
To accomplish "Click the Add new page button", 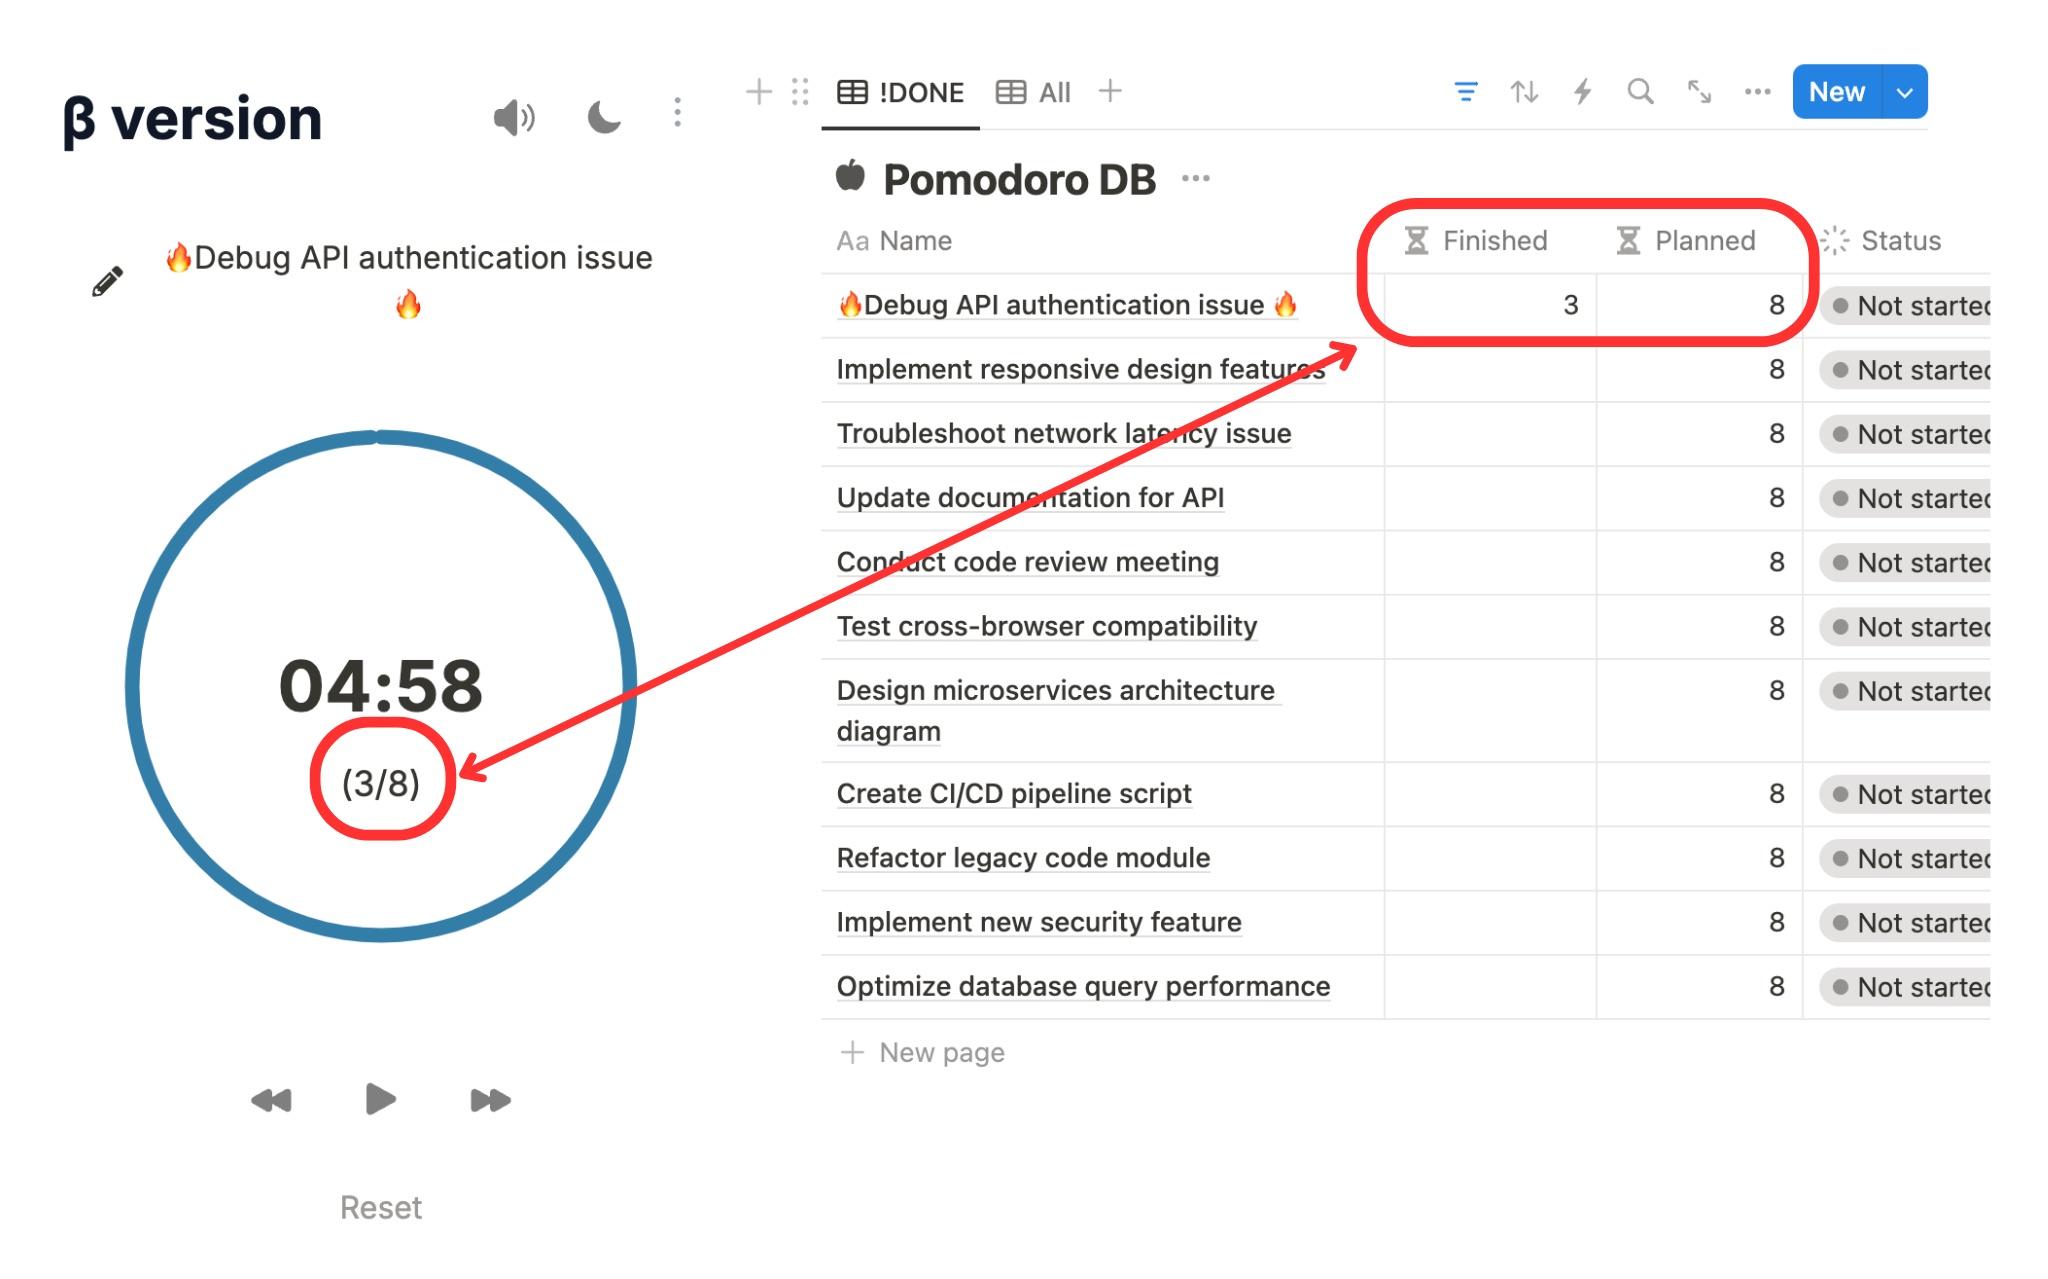I will (922, 1054).
